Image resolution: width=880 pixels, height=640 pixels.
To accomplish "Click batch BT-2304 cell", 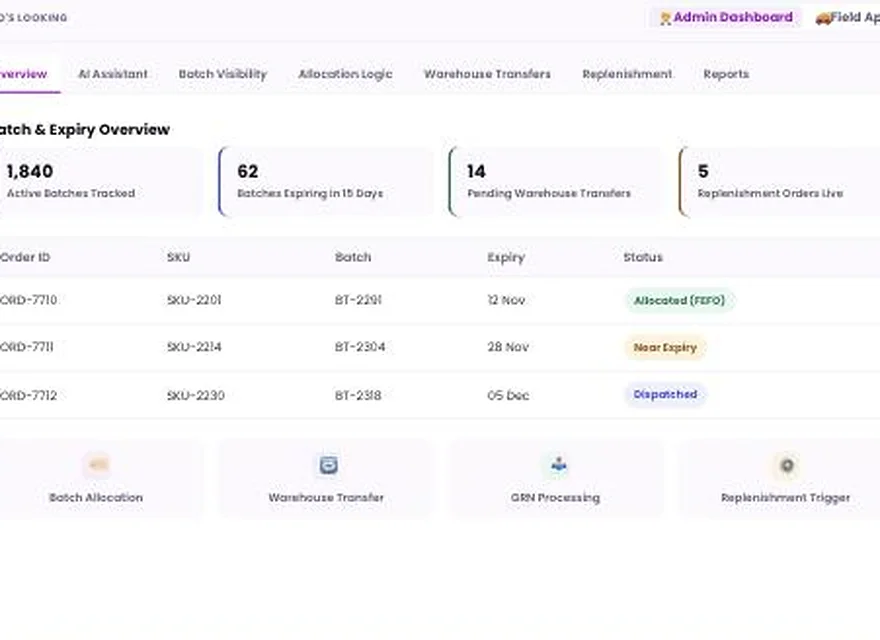I will pos(360,347).
